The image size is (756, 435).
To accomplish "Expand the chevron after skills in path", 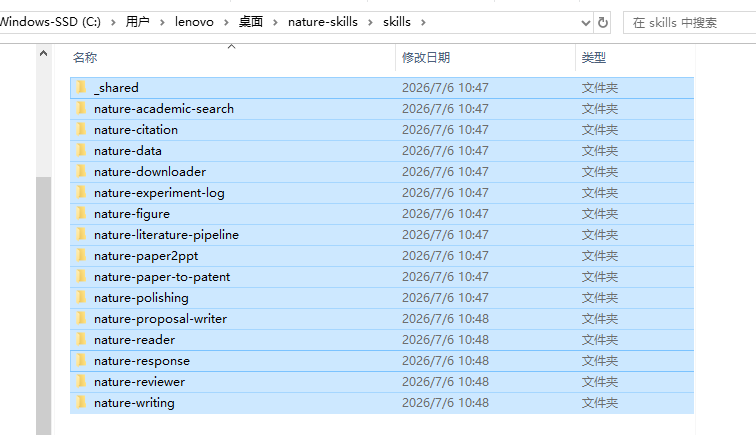I will (x=423, y=22).
